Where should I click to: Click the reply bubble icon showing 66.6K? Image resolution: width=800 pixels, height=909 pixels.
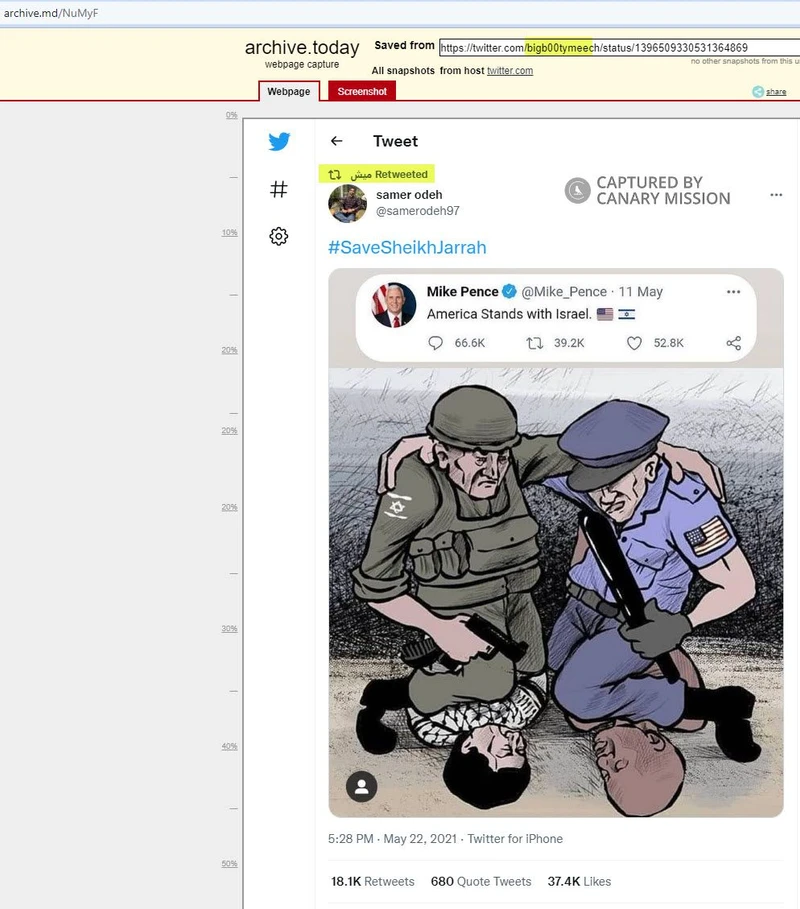point(435,343)
